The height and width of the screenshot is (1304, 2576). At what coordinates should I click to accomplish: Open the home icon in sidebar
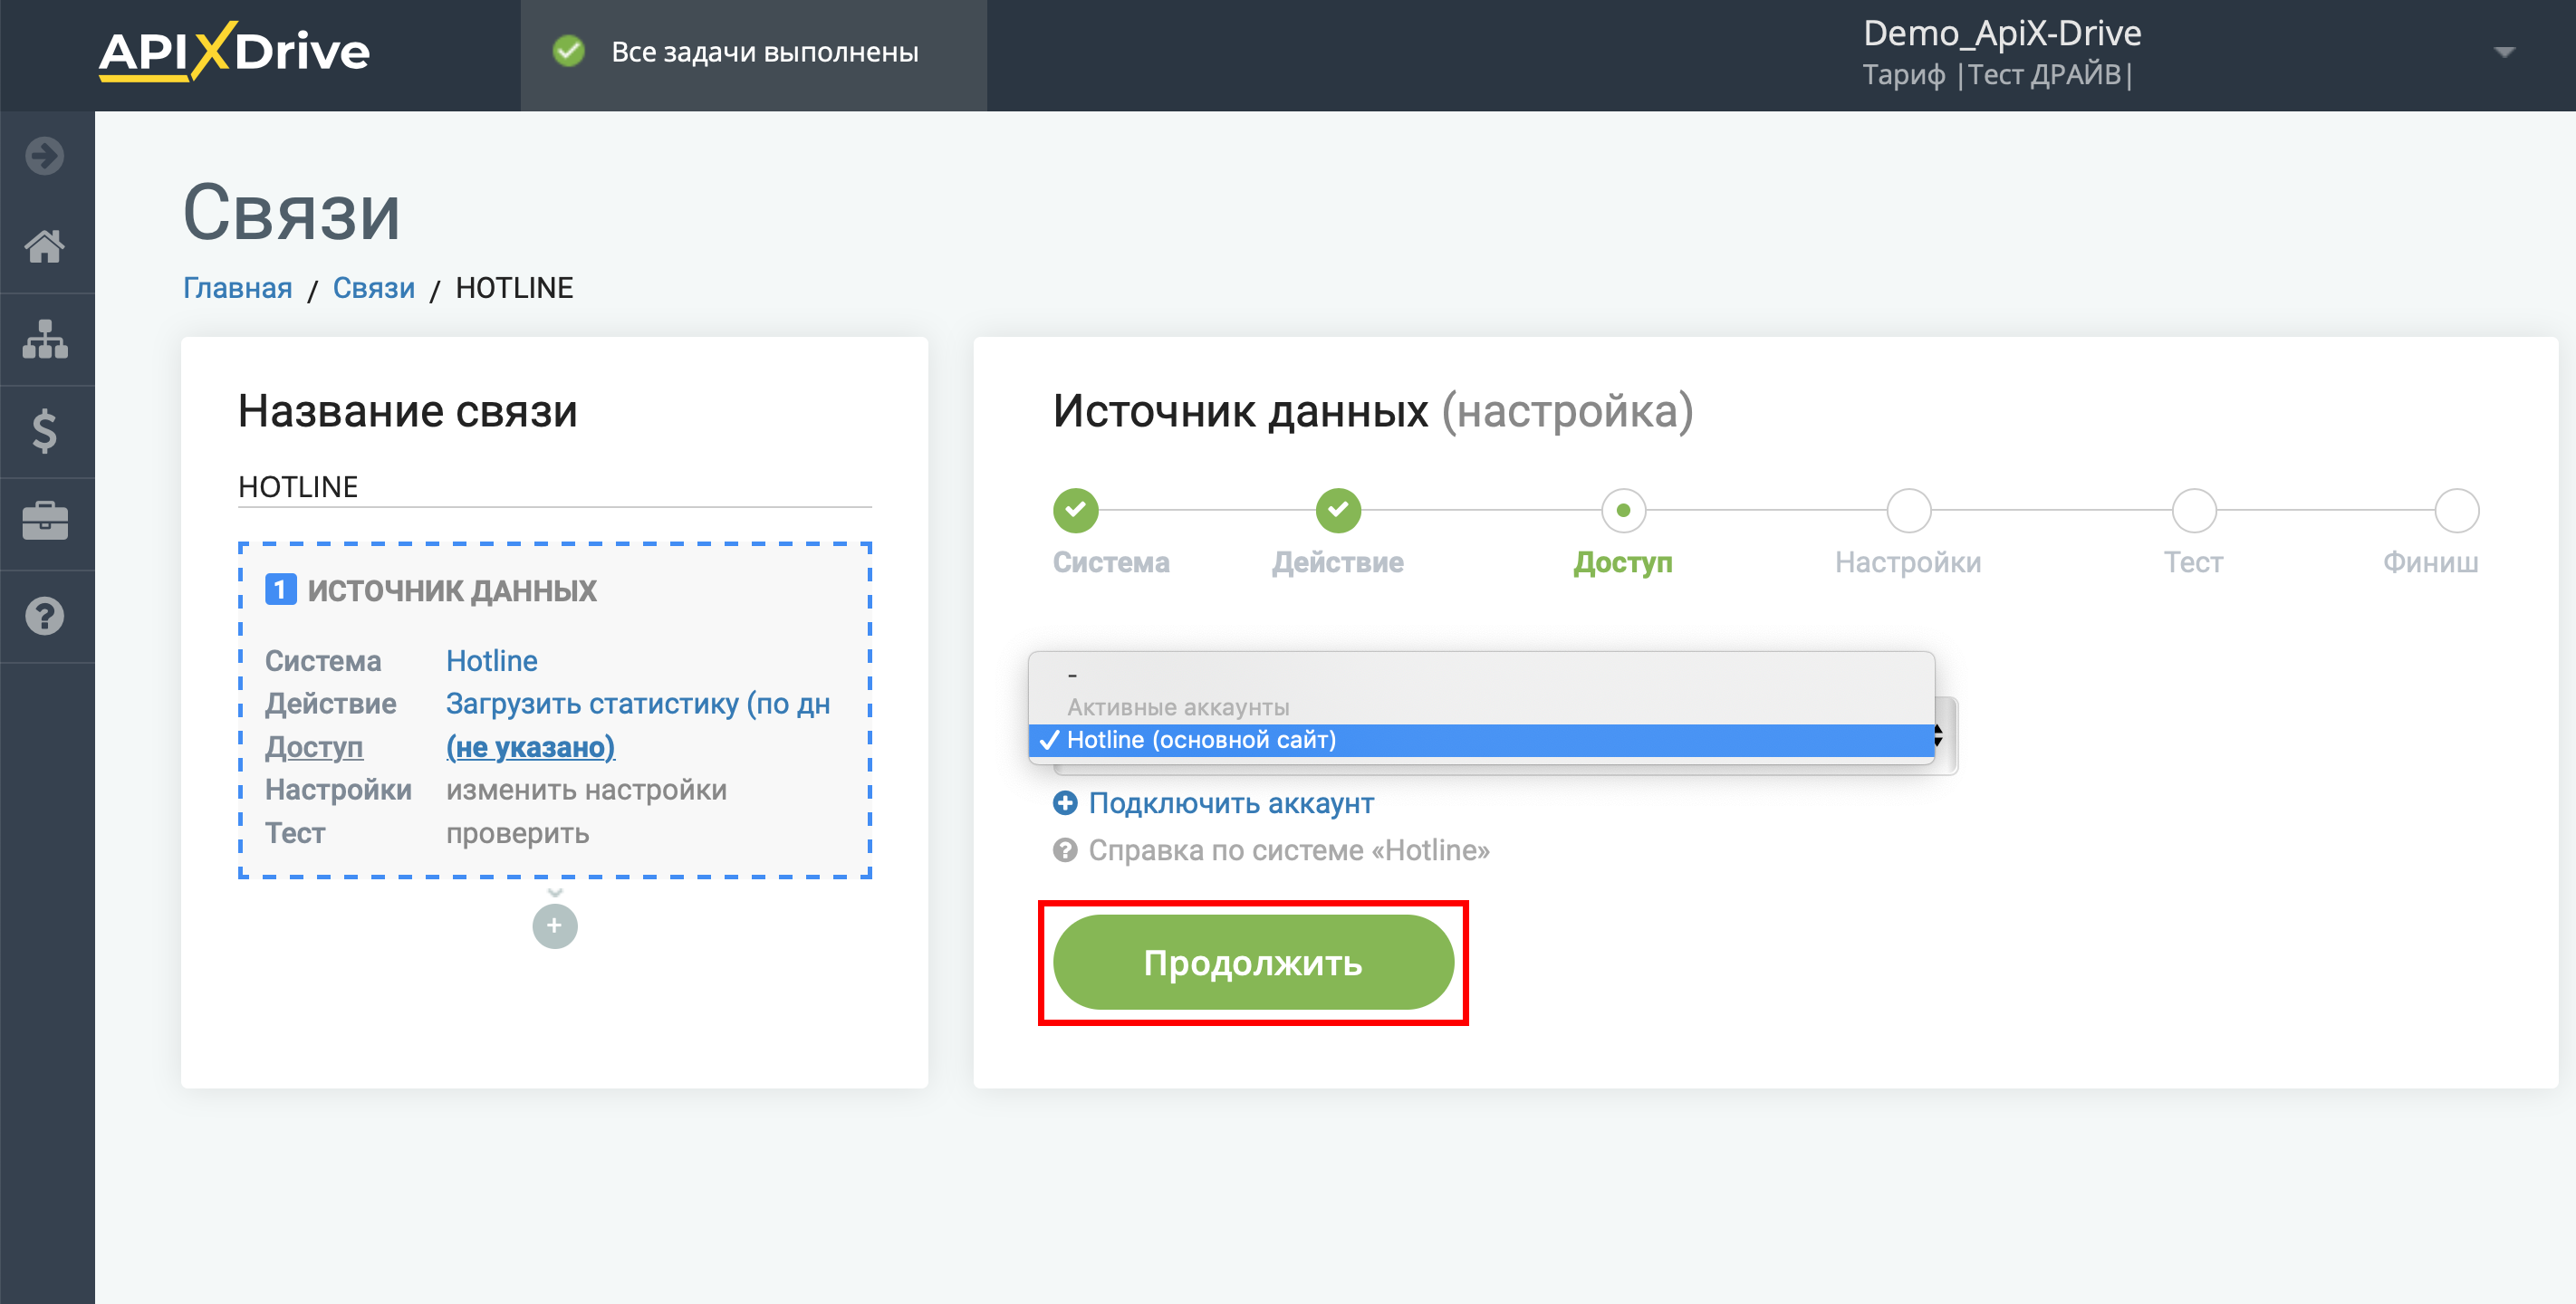click(45, 246)
